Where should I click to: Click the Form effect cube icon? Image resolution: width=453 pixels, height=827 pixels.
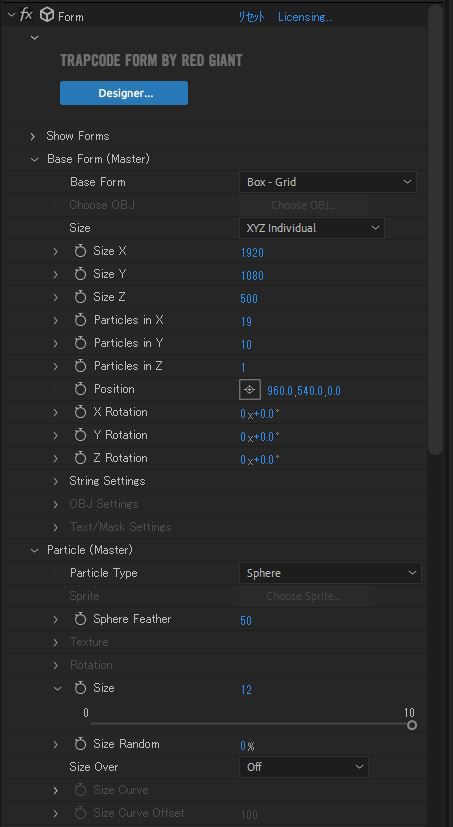click(47, 15)
